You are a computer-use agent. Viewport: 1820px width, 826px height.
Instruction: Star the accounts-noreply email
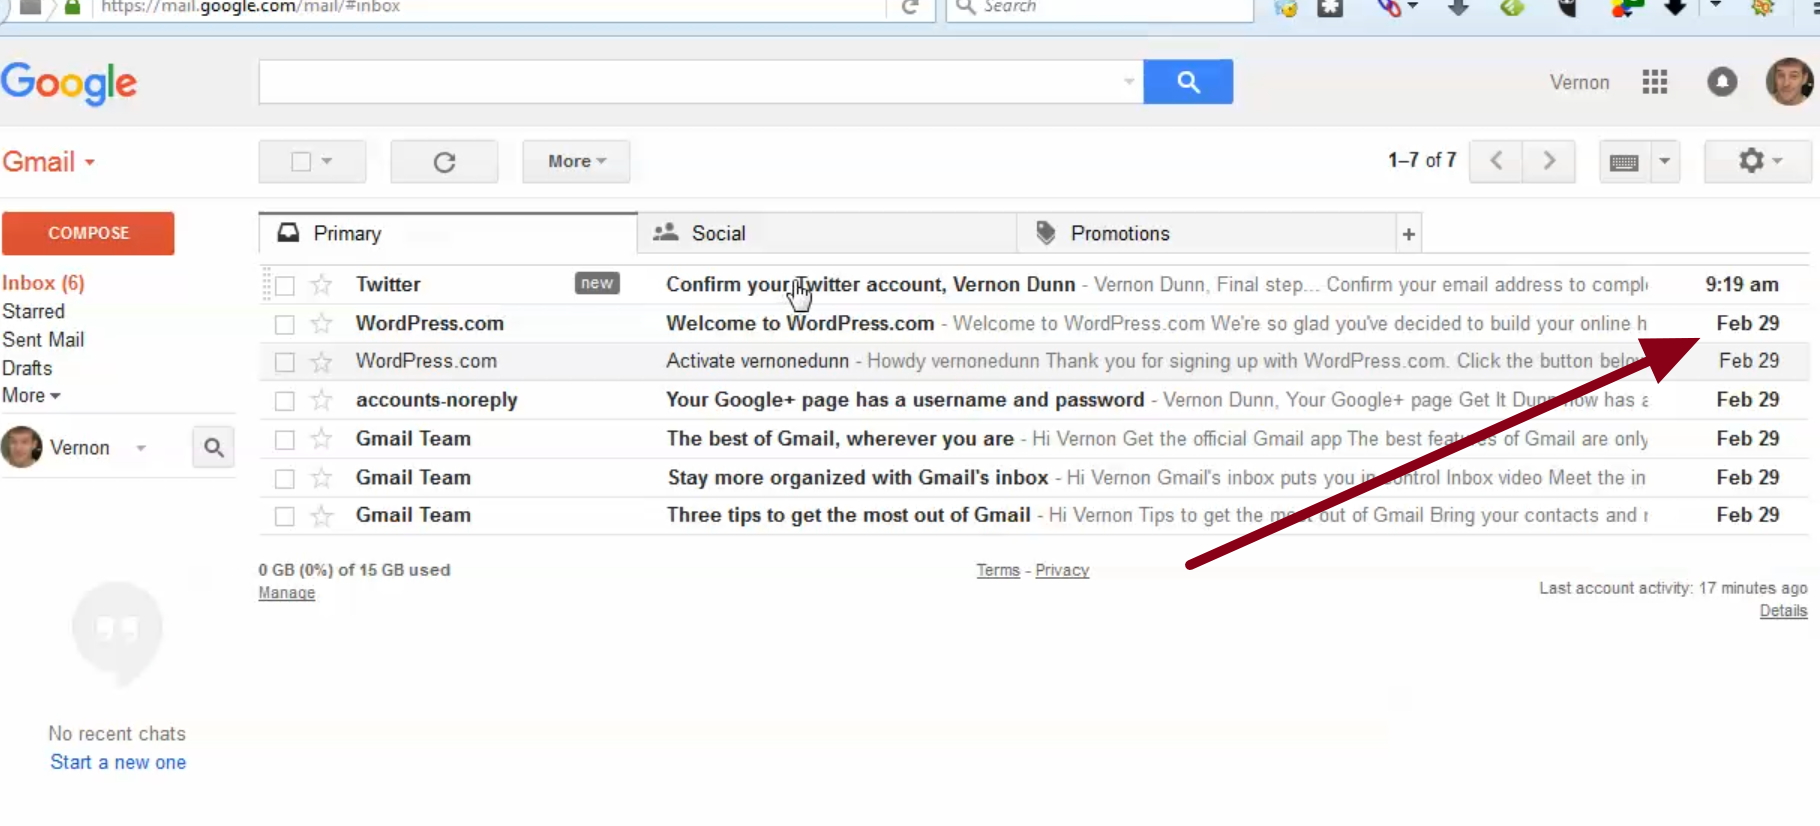321,401
